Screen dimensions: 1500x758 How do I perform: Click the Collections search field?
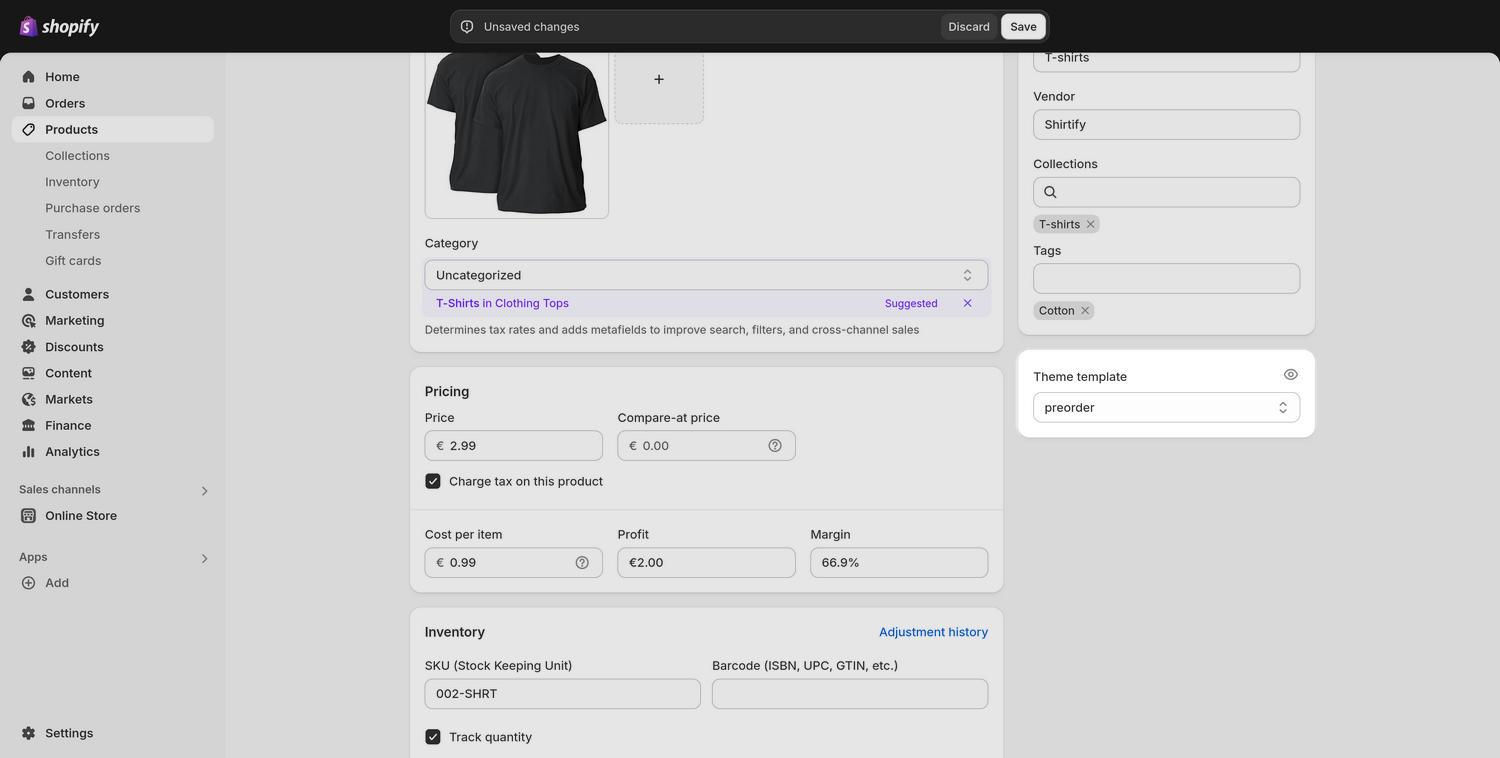(1166, 192)
